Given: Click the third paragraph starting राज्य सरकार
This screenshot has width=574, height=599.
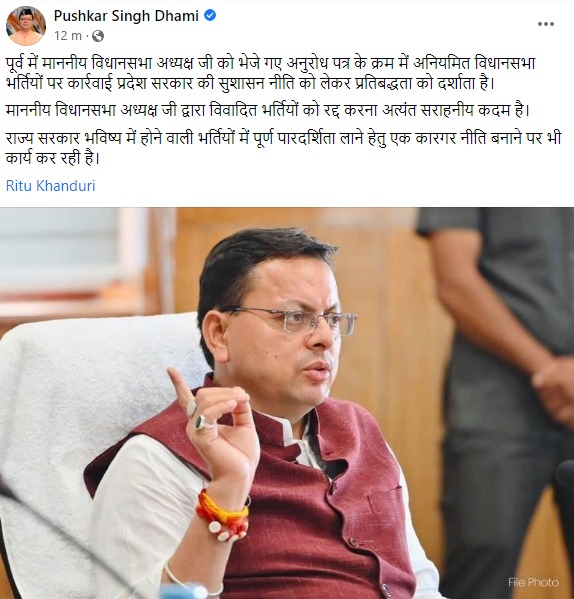Looking at the screenshot, I should pyautogui.click(x=283, y=148).
